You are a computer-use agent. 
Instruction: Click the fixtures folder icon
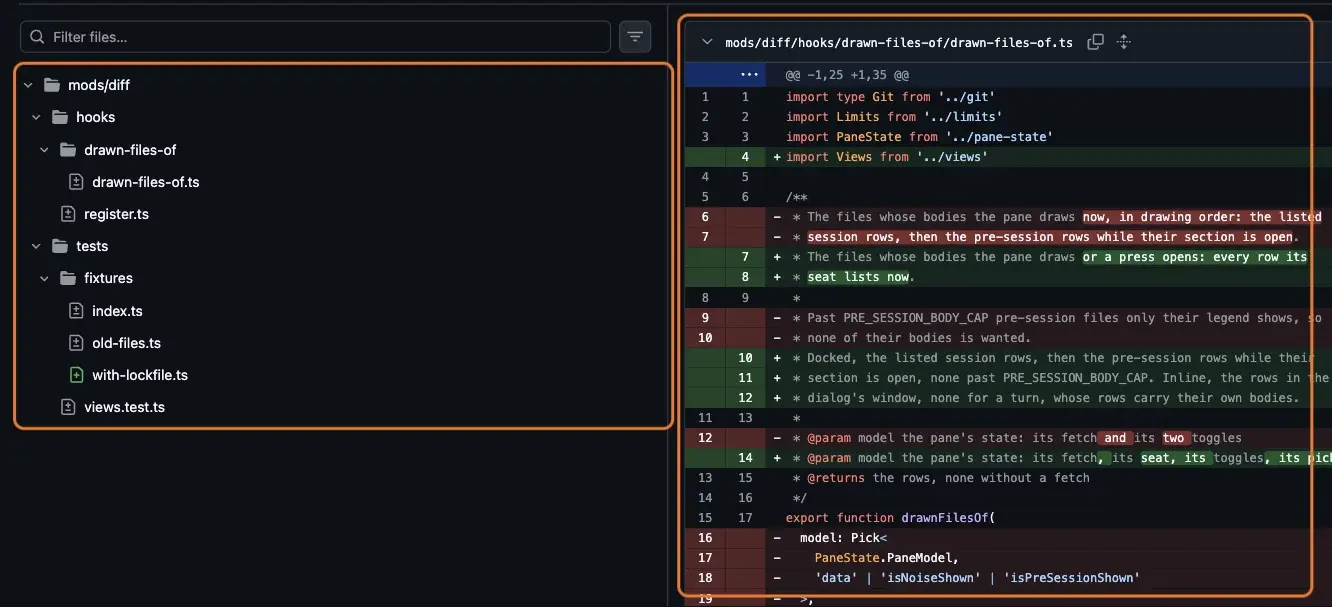[68, 278]
